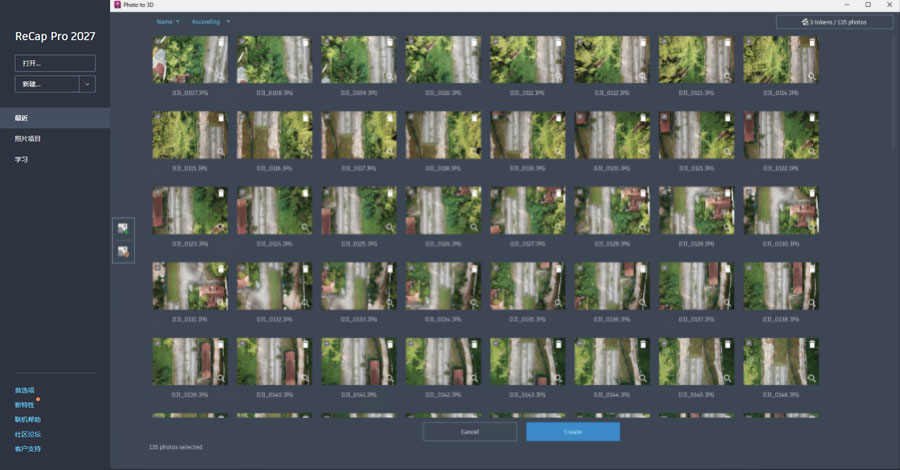Click the 135 photos selected status text
The width and height of the screenshot is (900, 470).
coord(176,447)
